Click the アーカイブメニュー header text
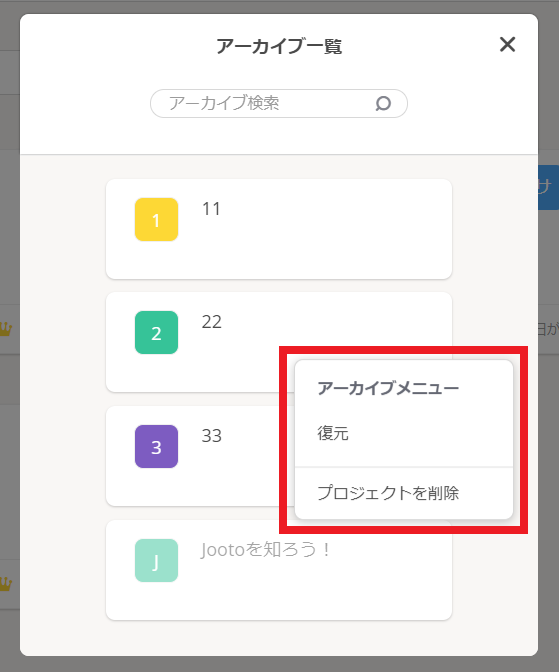559x672 pixels. [x=388, y=388]
